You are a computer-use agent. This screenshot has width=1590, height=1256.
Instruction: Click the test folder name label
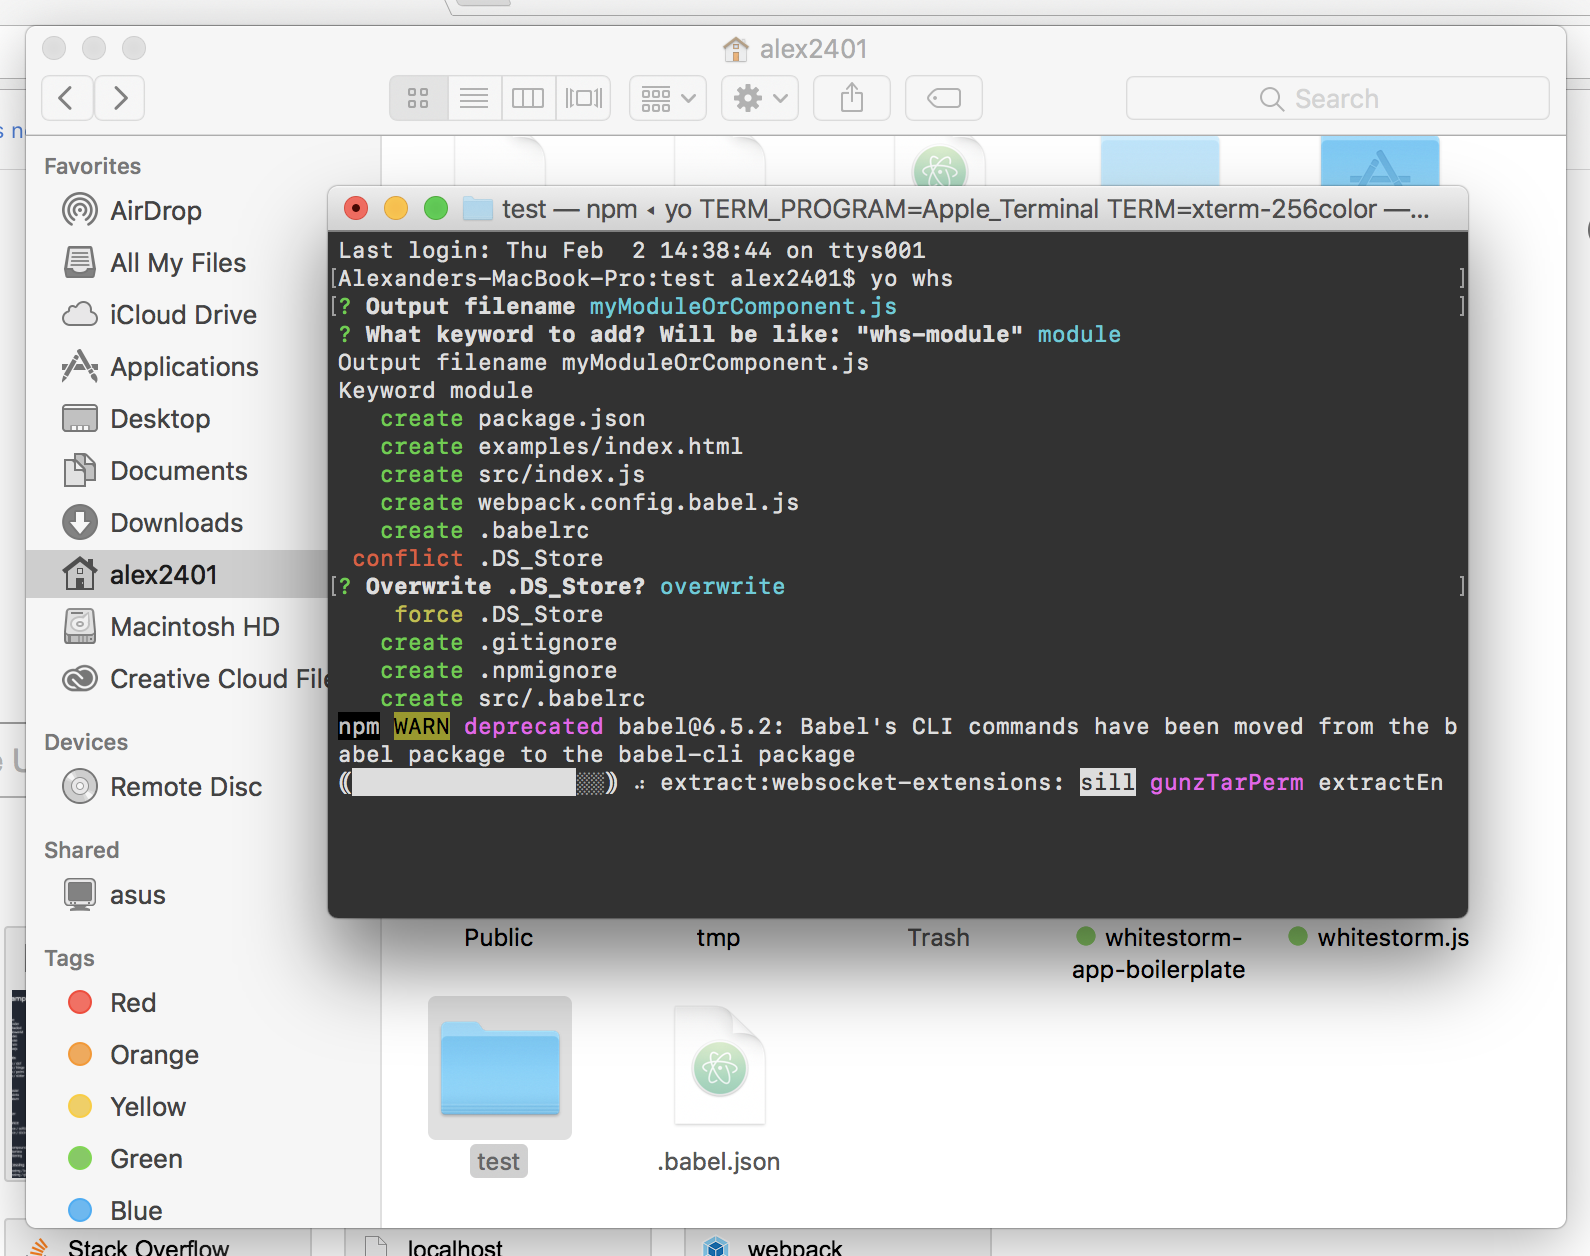(x=498, y=1162)
